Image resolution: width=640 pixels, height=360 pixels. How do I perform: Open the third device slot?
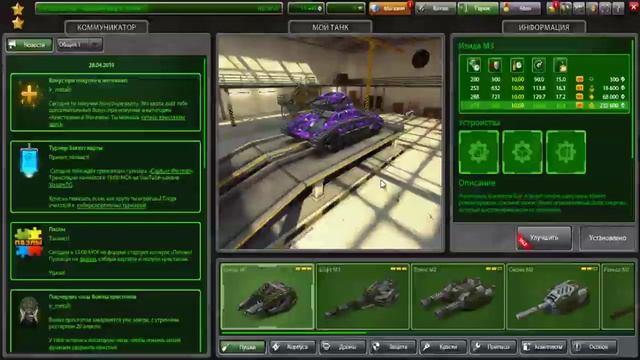(566, 152)
